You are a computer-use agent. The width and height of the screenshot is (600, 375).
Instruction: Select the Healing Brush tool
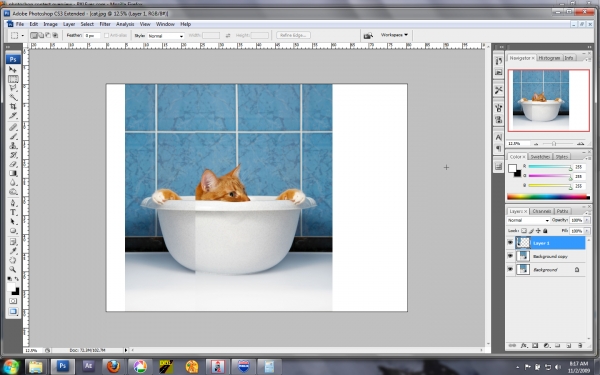click(13, 127)
